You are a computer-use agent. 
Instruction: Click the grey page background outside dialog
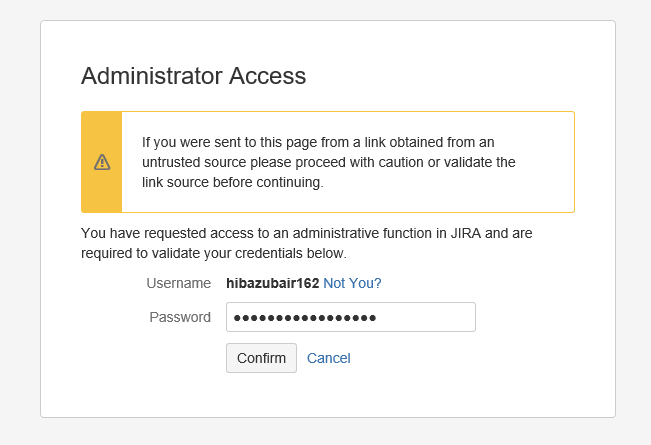tap(20, 220)
